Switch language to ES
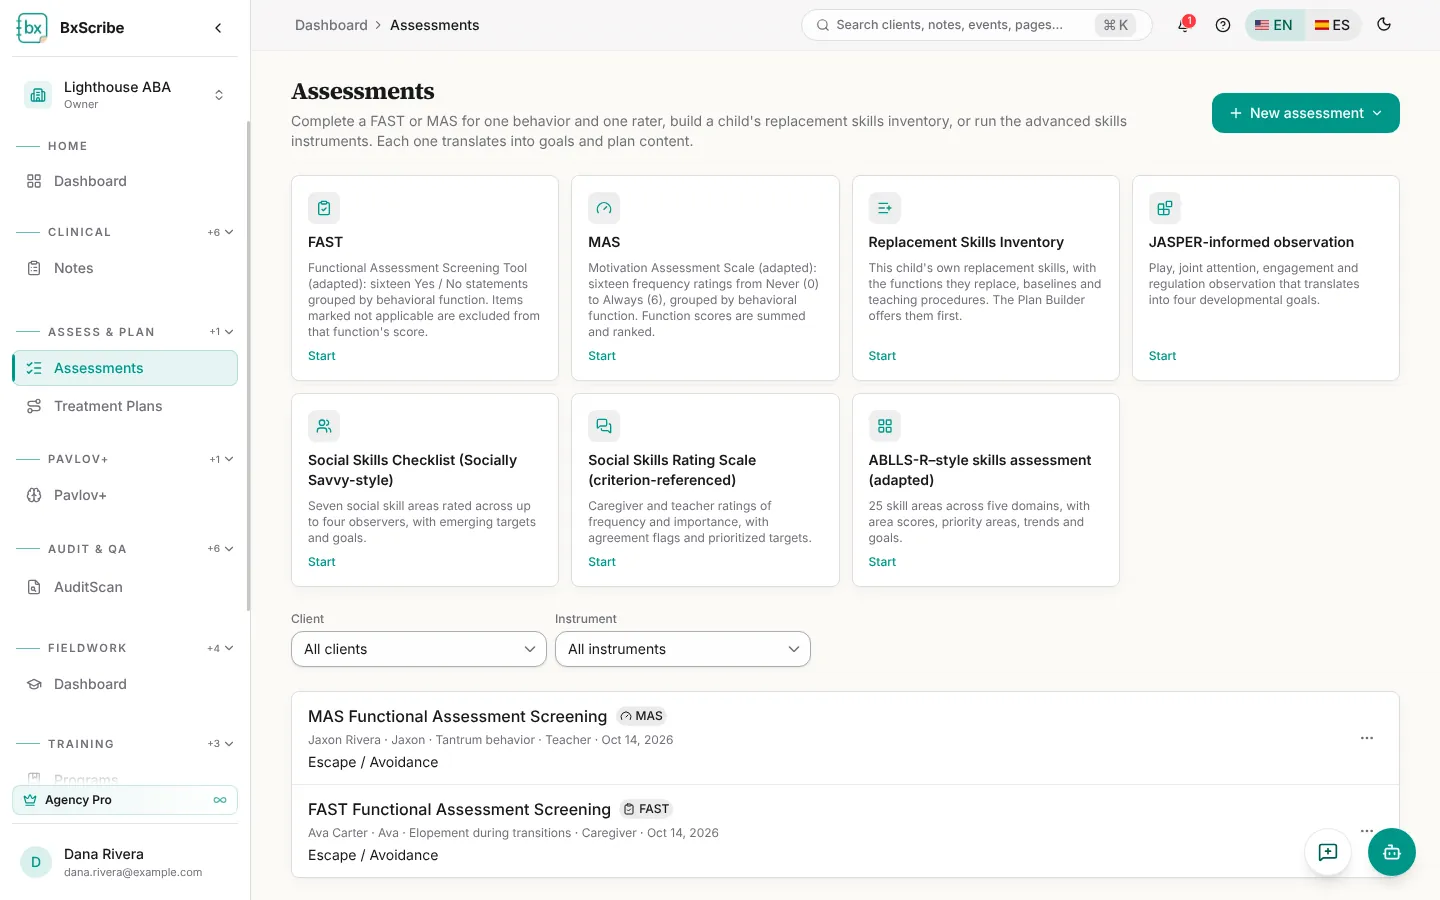Screen dimensions: 1440x900 [1332, 25]
